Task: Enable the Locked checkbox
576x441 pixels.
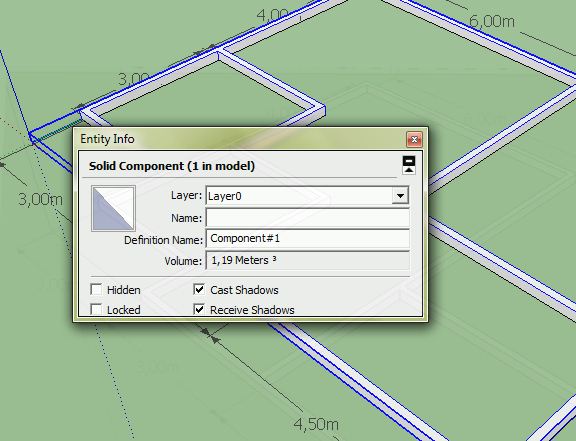Action: click(x=96, y=309)
